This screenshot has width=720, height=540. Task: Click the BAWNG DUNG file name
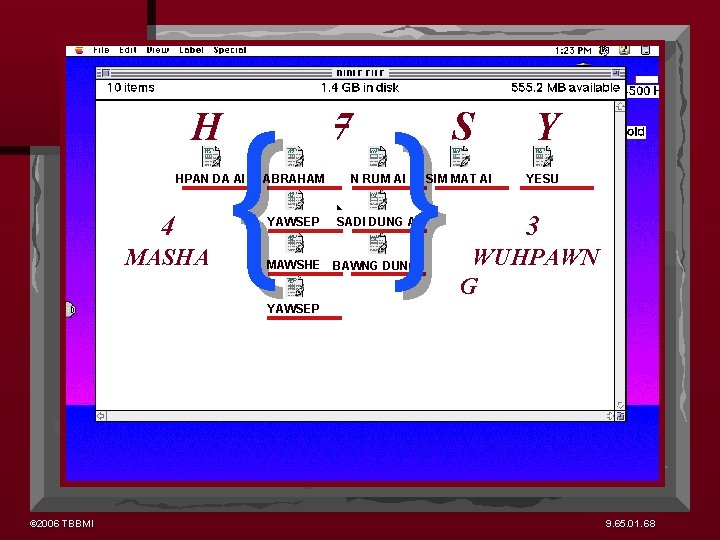point(371,265)
